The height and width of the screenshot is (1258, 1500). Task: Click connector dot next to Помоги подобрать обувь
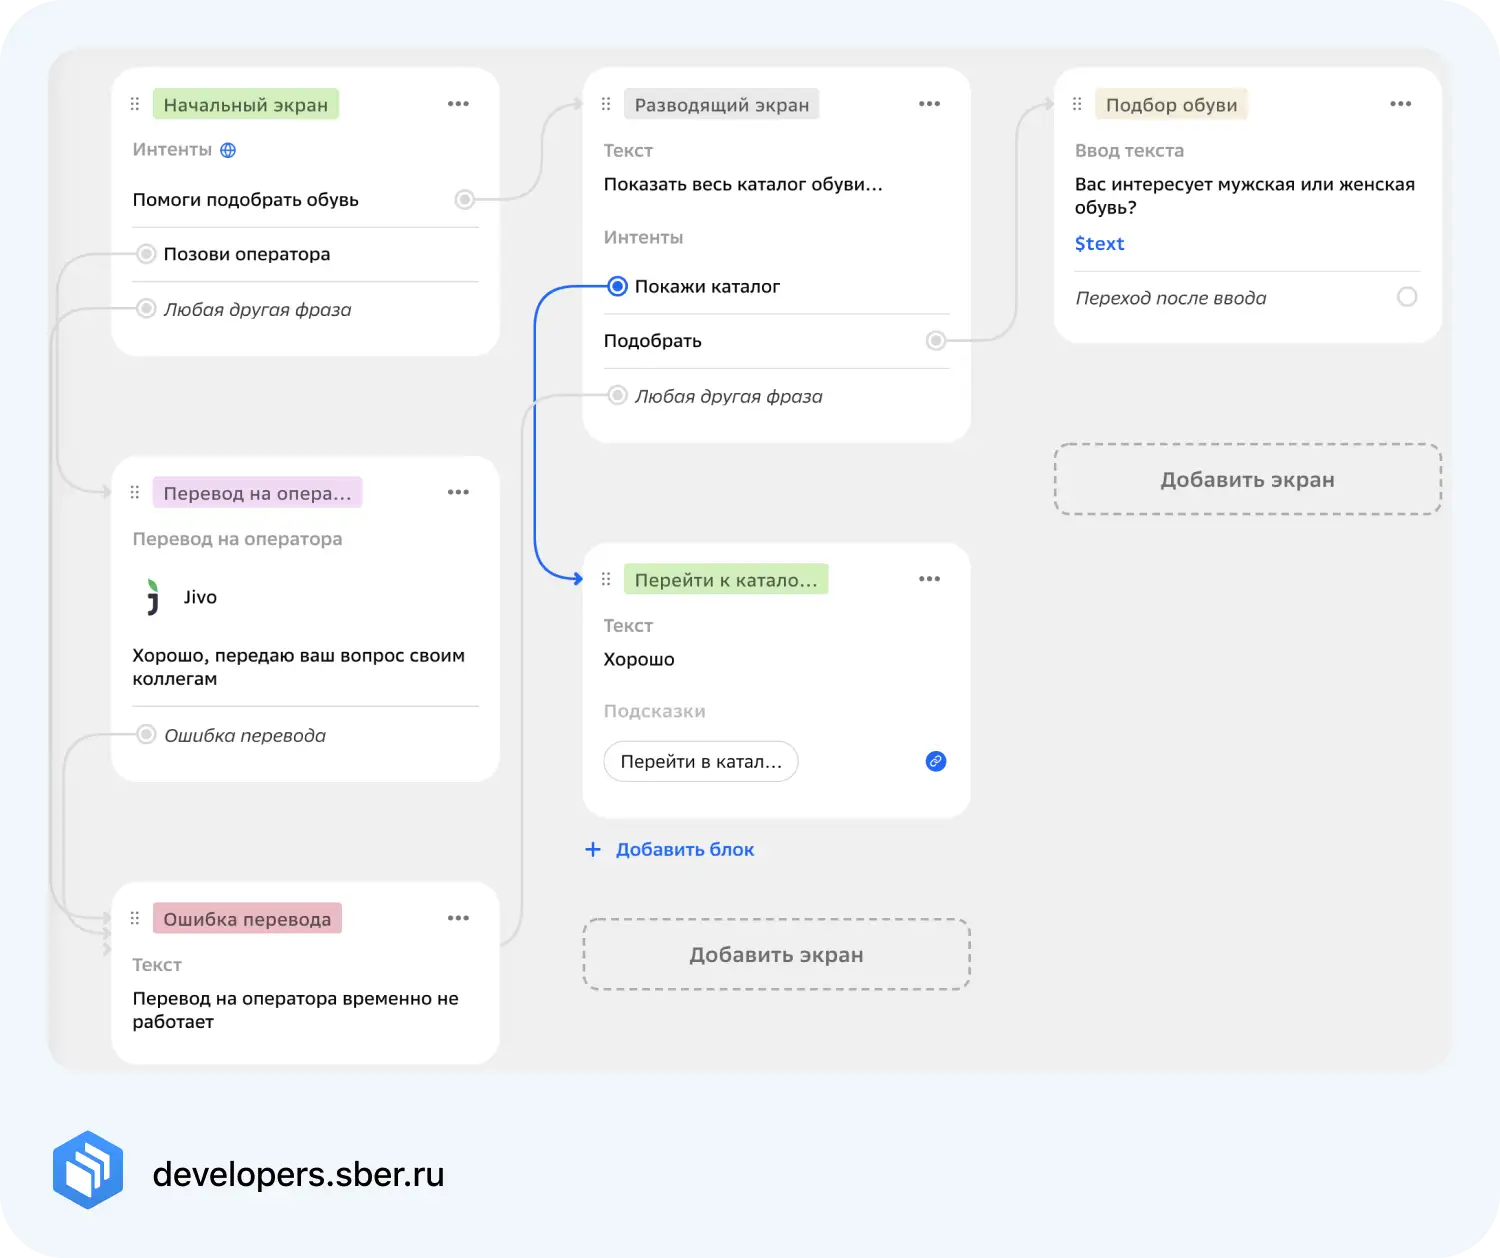tap(464, 199)
